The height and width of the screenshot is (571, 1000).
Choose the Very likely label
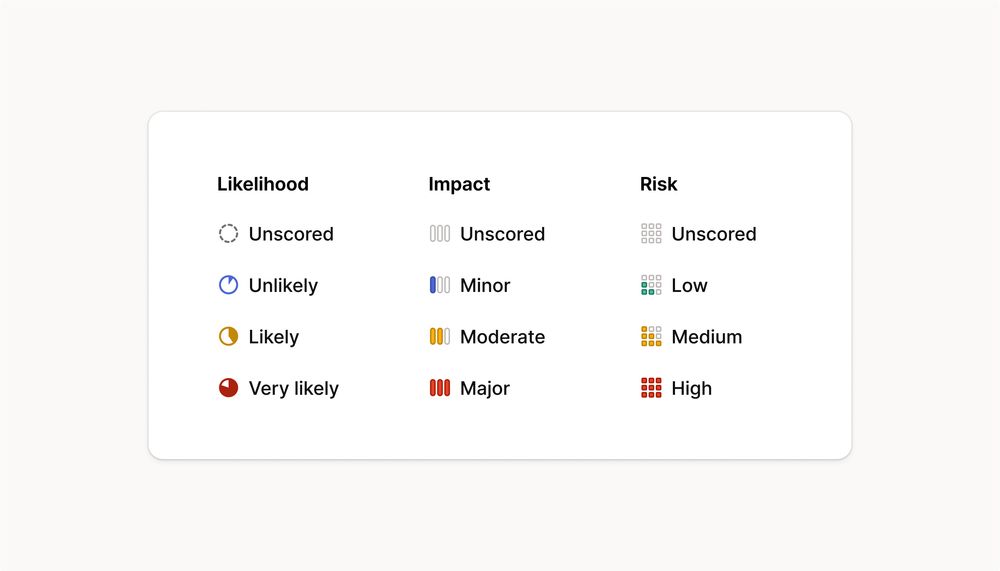point(293,389)
